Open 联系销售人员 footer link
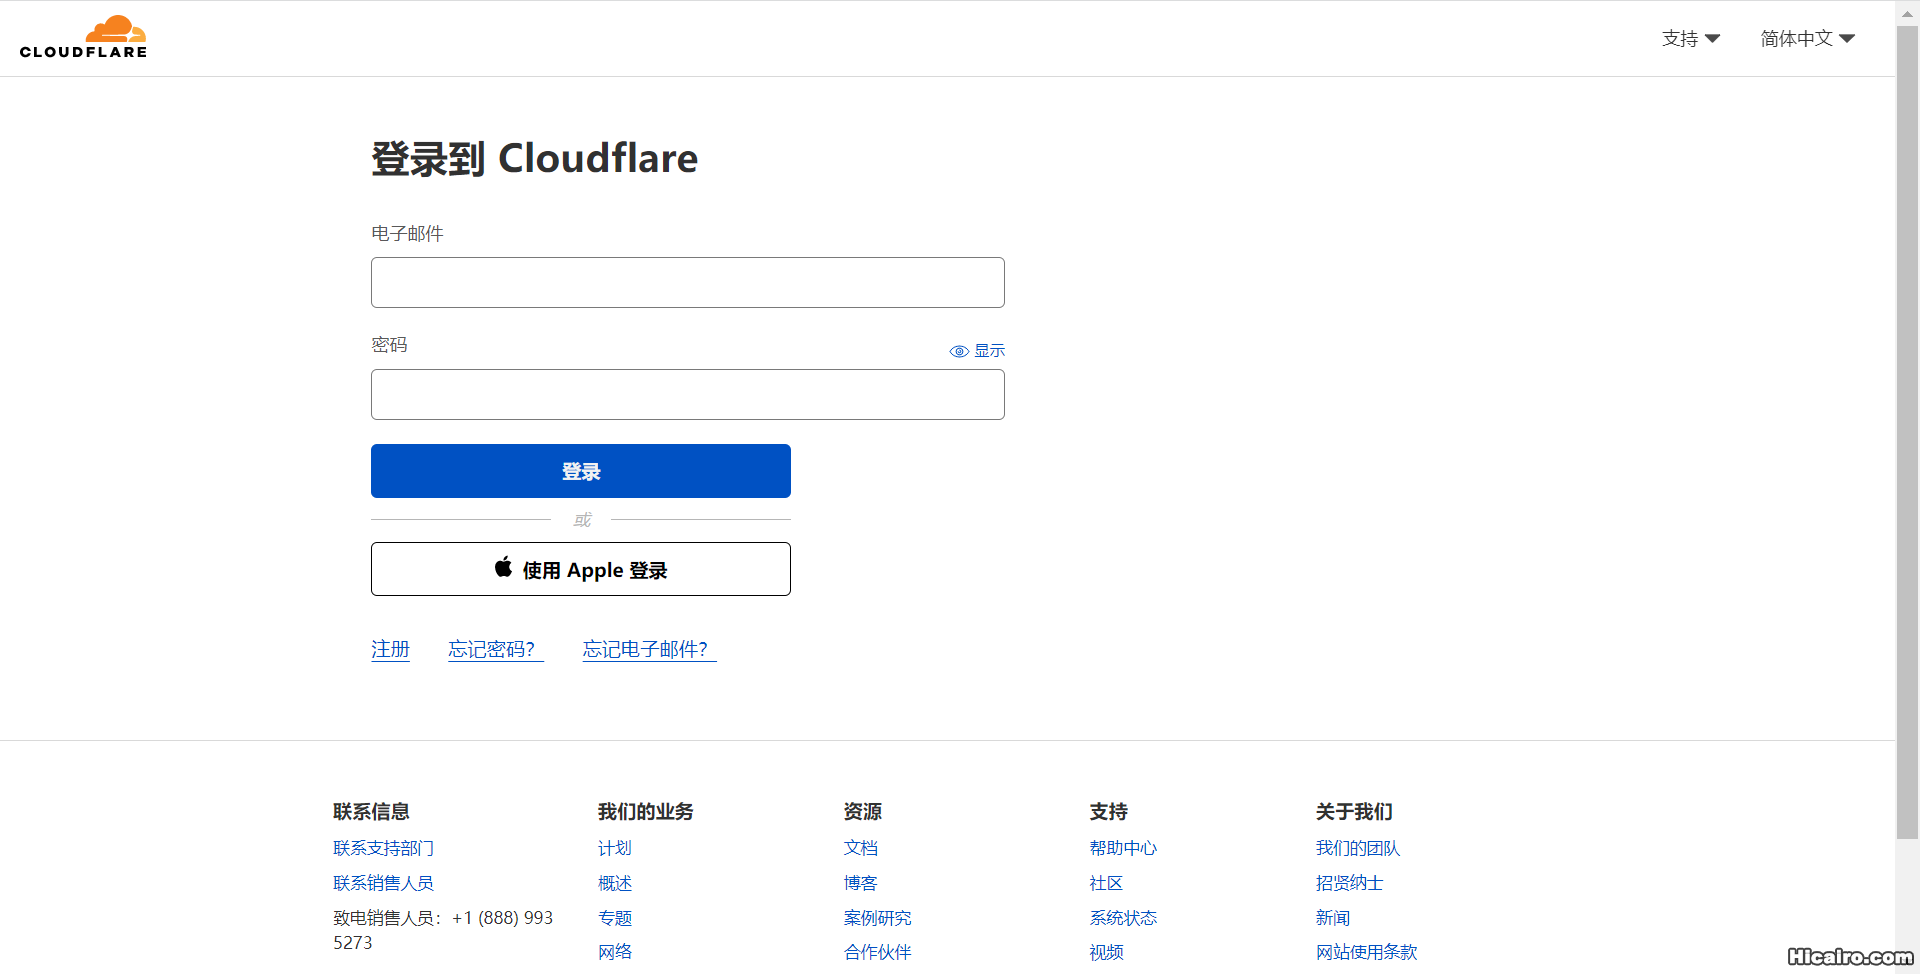Image resolution: width=1920 pixels, height=974 pixels. coord(383,883)
